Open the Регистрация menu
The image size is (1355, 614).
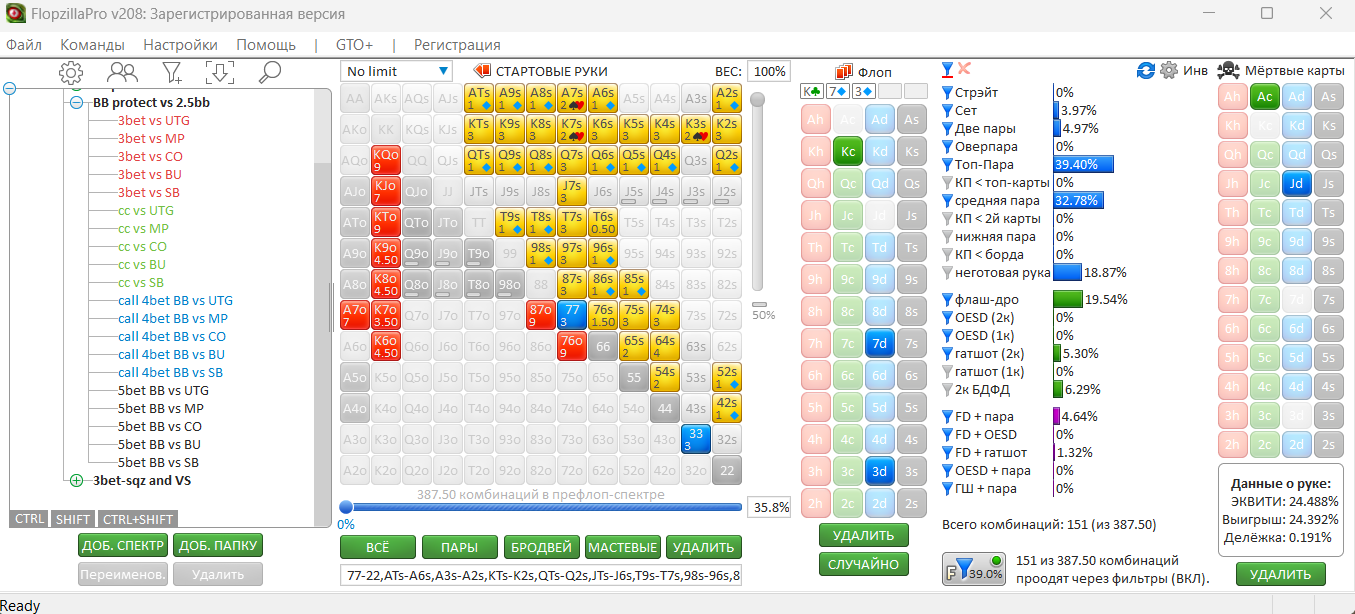457,45
